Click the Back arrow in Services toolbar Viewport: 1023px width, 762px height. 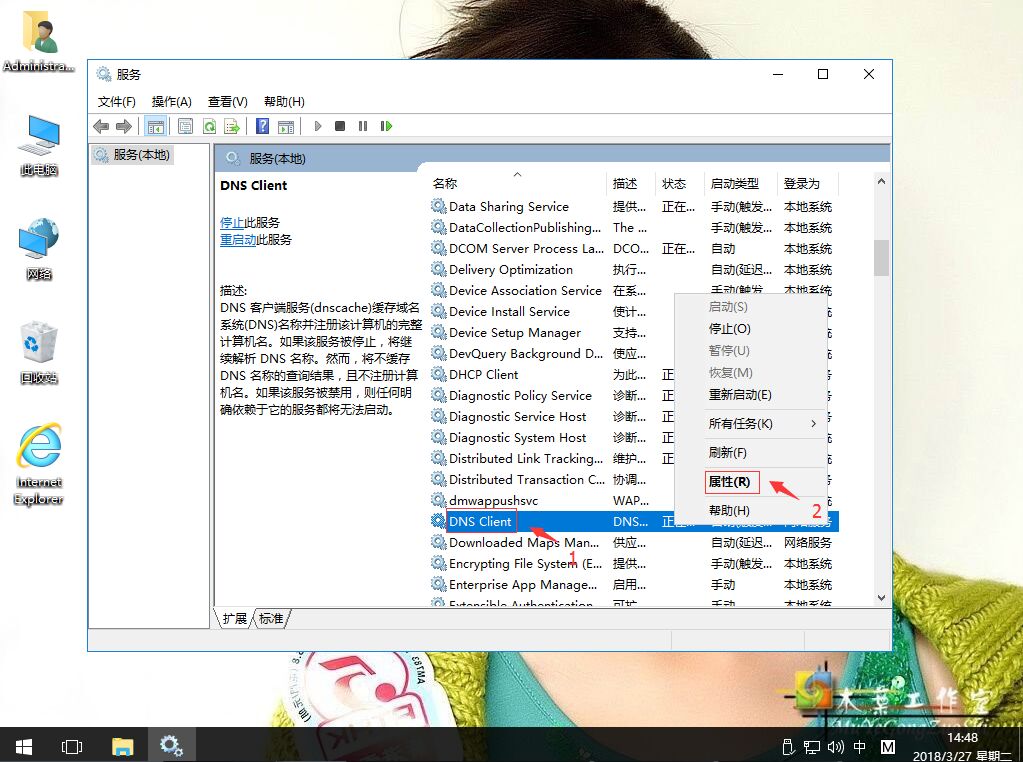pyautogui.click(x=101, y=126)
